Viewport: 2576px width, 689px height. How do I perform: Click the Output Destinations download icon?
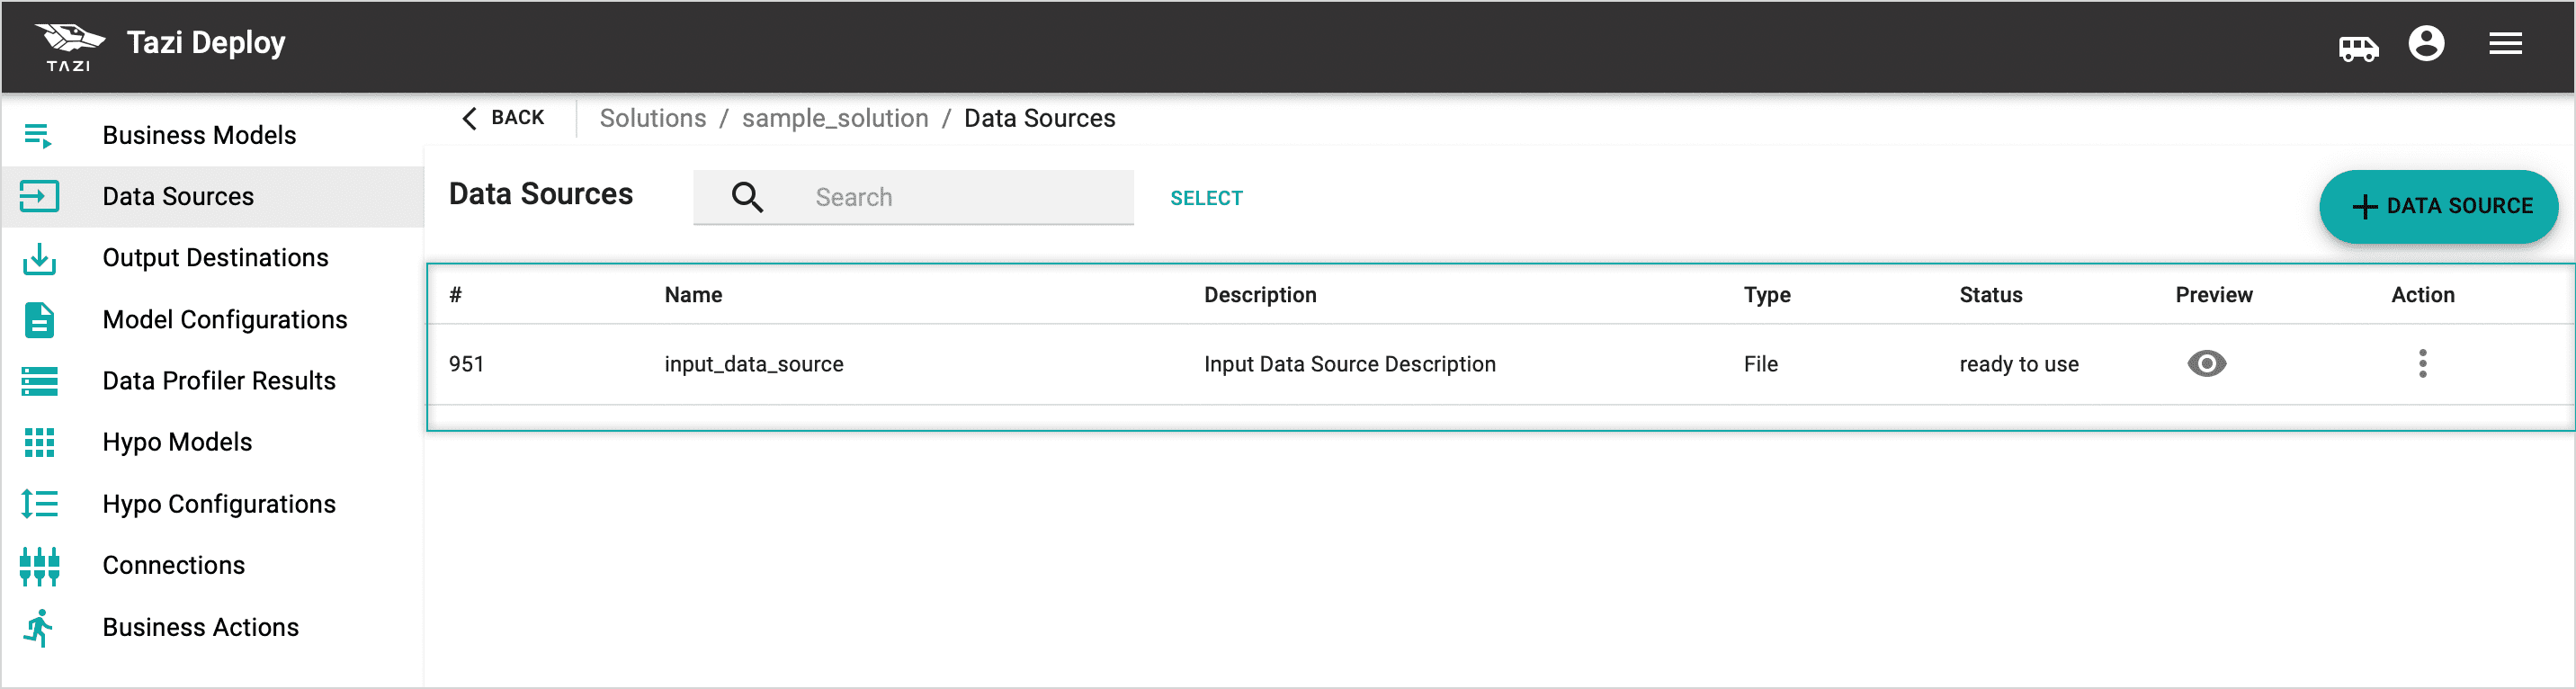[x=39, y=258]
